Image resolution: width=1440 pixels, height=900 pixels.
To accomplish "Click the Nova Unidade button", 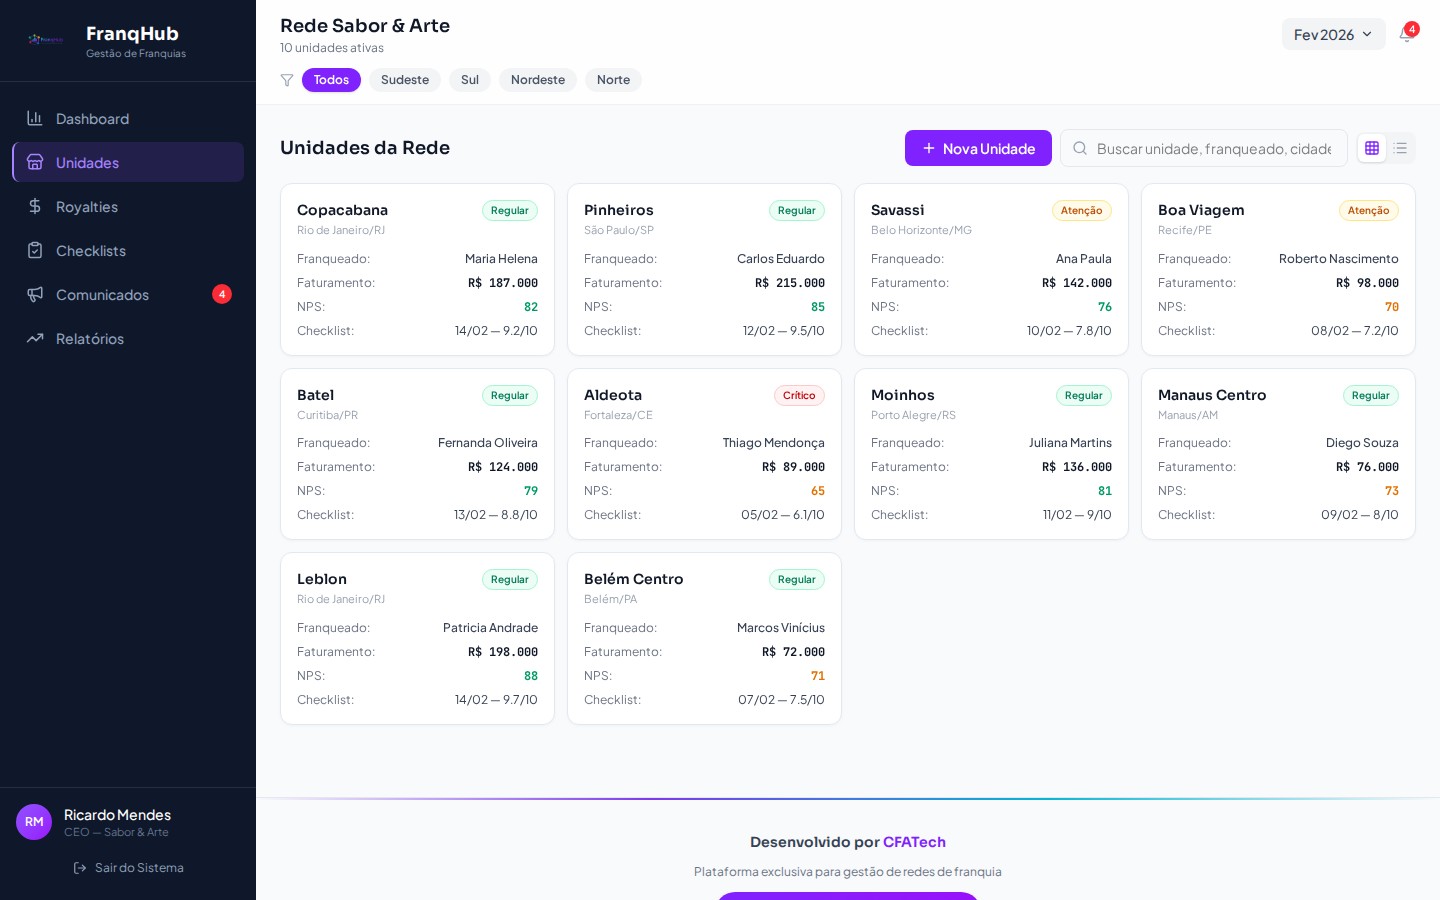I will click(x=978, y=148).
